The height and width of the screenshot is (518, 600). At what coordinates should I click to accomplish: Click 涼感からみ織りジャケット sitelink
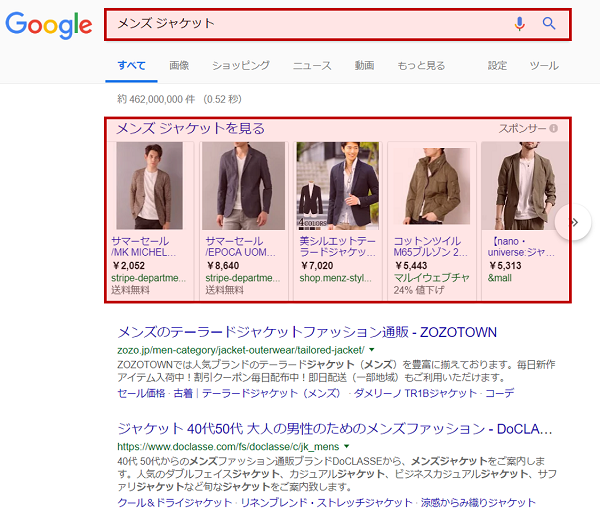coord(478,503)
